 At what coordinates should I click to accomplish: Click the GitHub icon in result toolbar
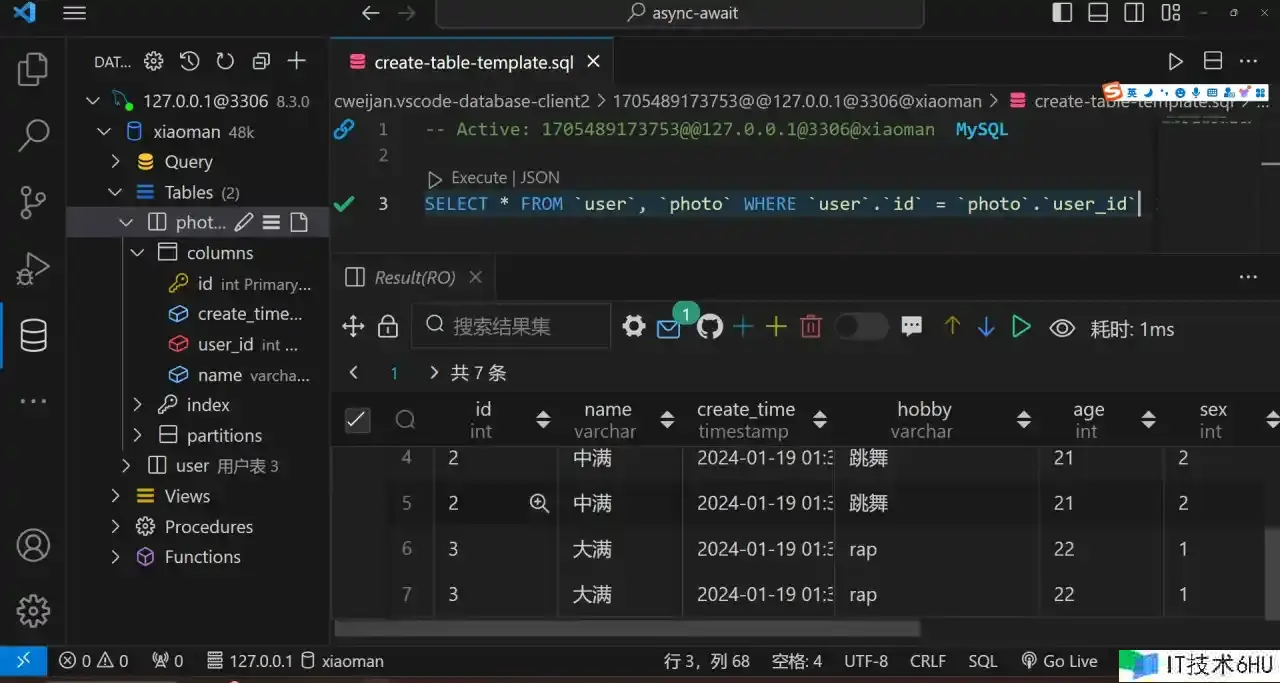click(x=710, y=327)
